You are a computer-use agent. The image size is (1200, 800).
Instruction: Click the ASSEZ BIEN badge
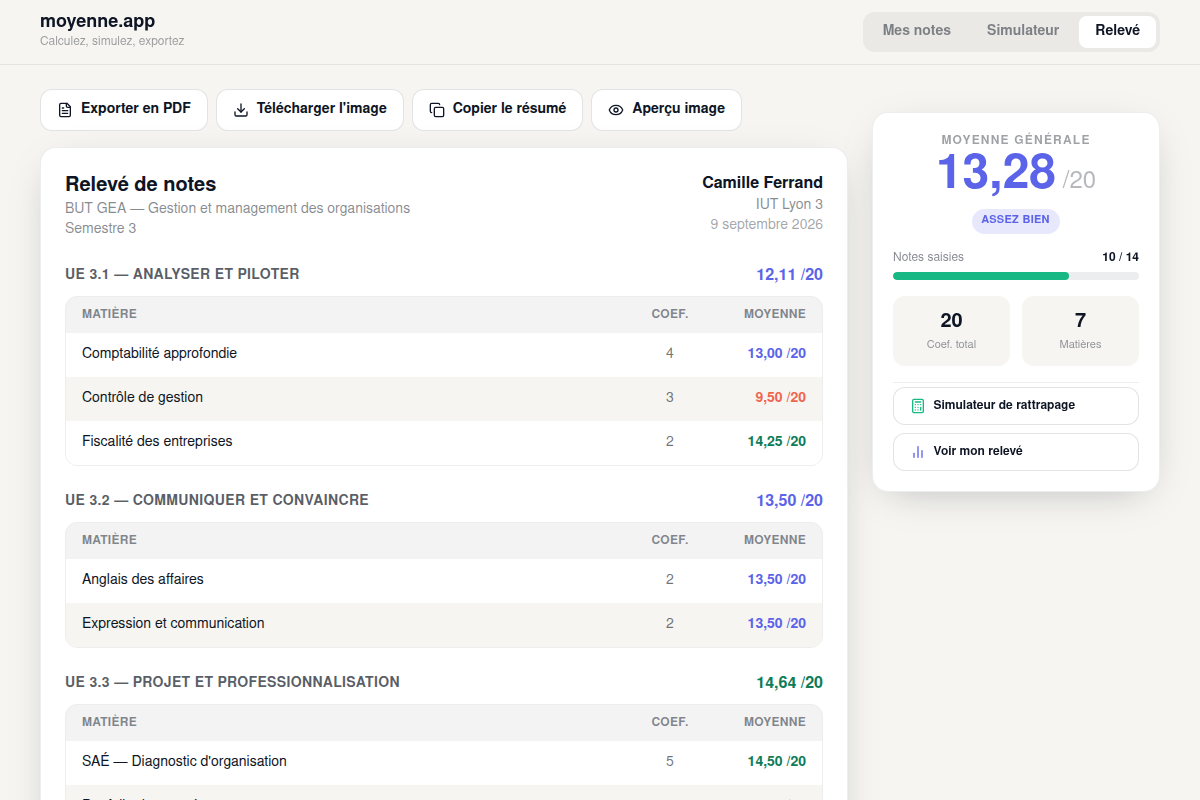tap(1016, 220)
